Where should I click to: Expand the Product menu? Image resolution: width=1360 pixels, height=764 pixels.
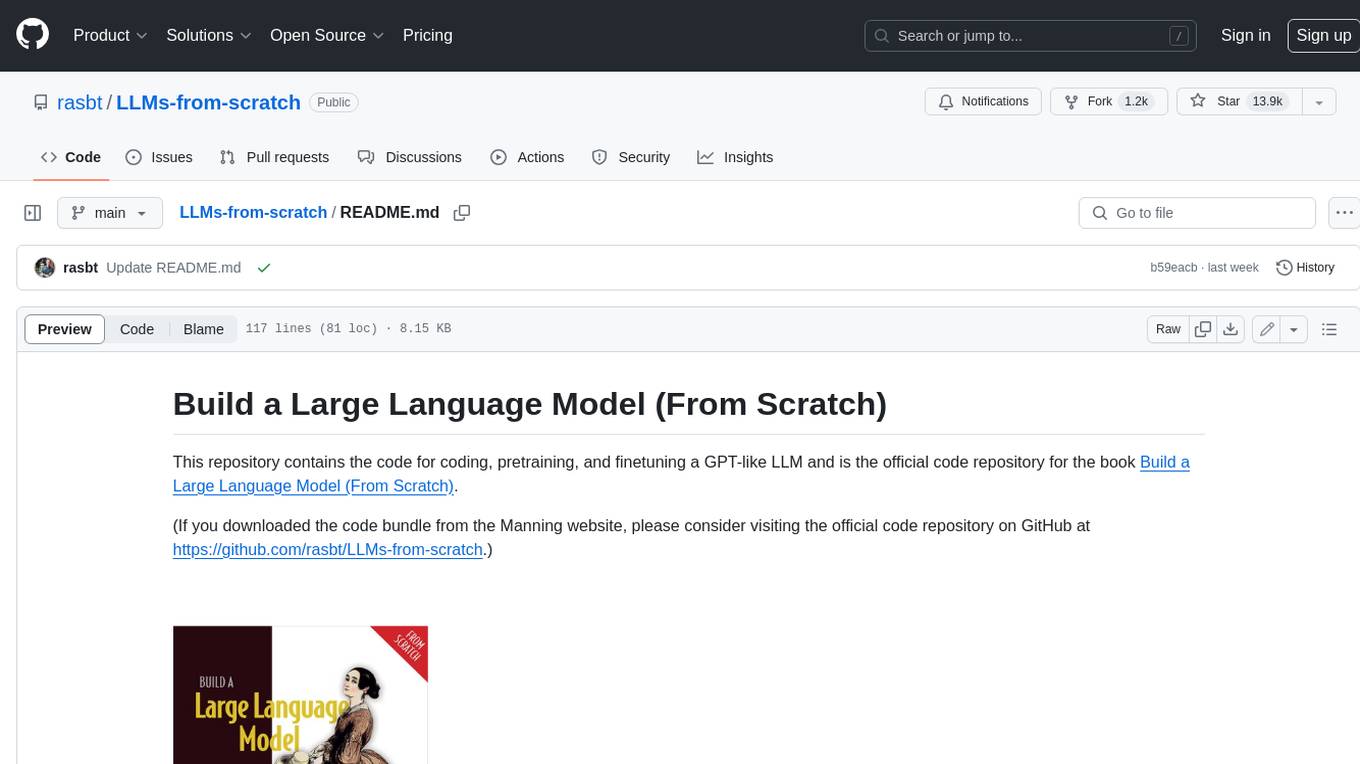[110, 35]
